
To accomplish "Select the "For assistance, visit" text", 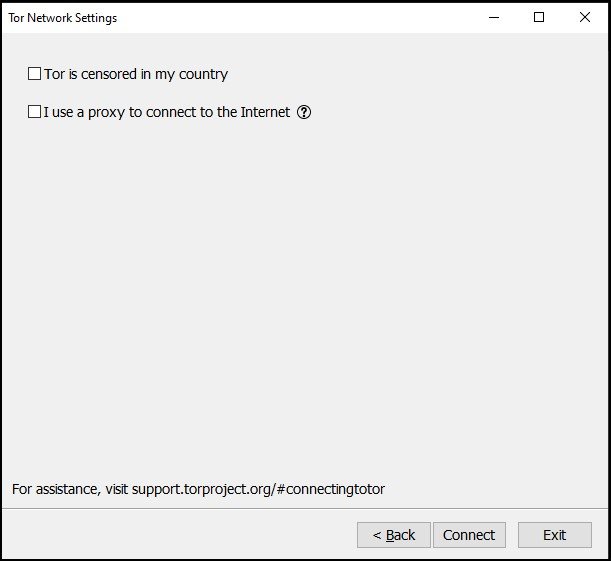I will (x=70, y=489).
